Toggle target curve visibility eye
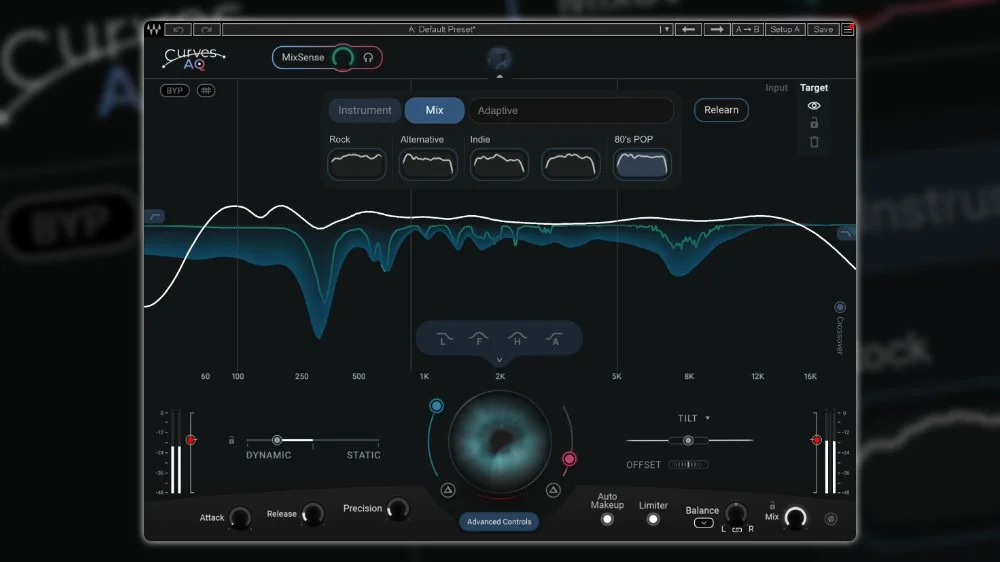The width and height of the screenshot is (1000, 562). pos(814,106)
